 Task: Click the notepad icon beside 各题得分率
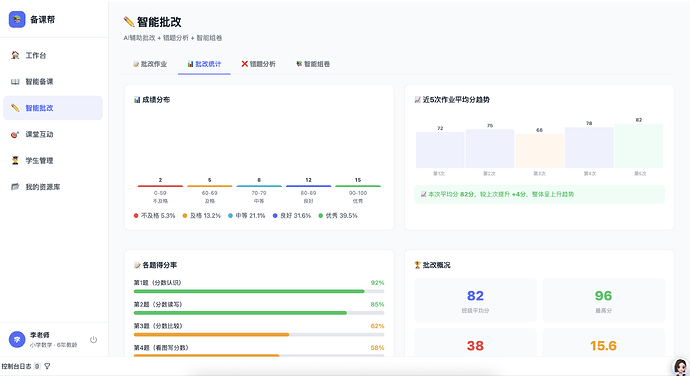coord(137,265)
